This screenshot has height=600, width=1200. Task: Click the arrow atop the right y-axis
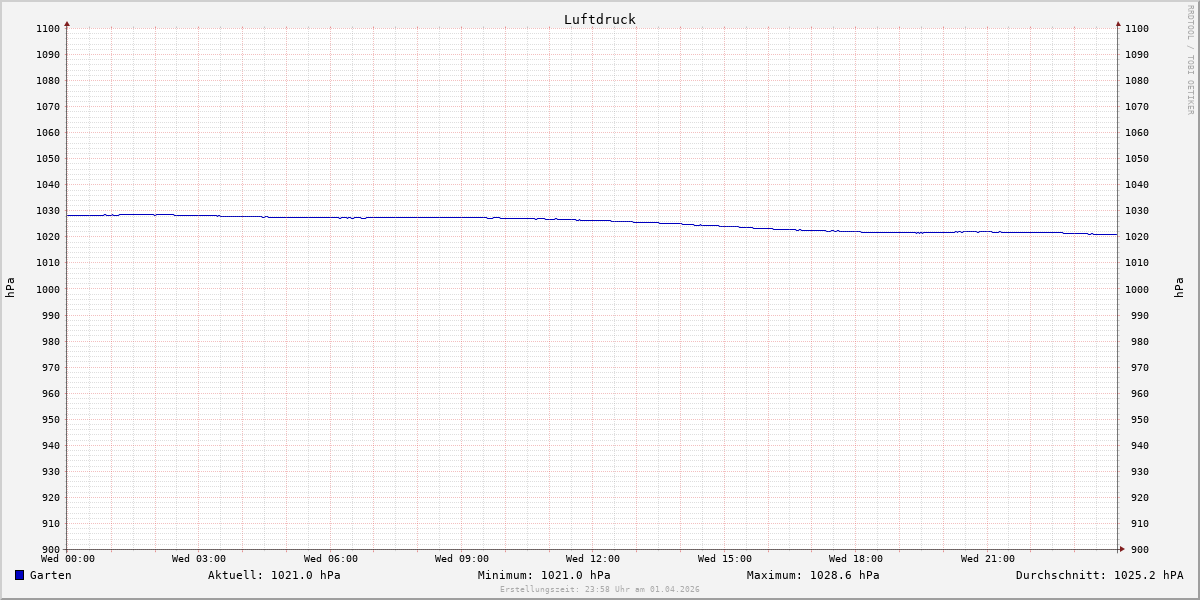point(1118,23)
